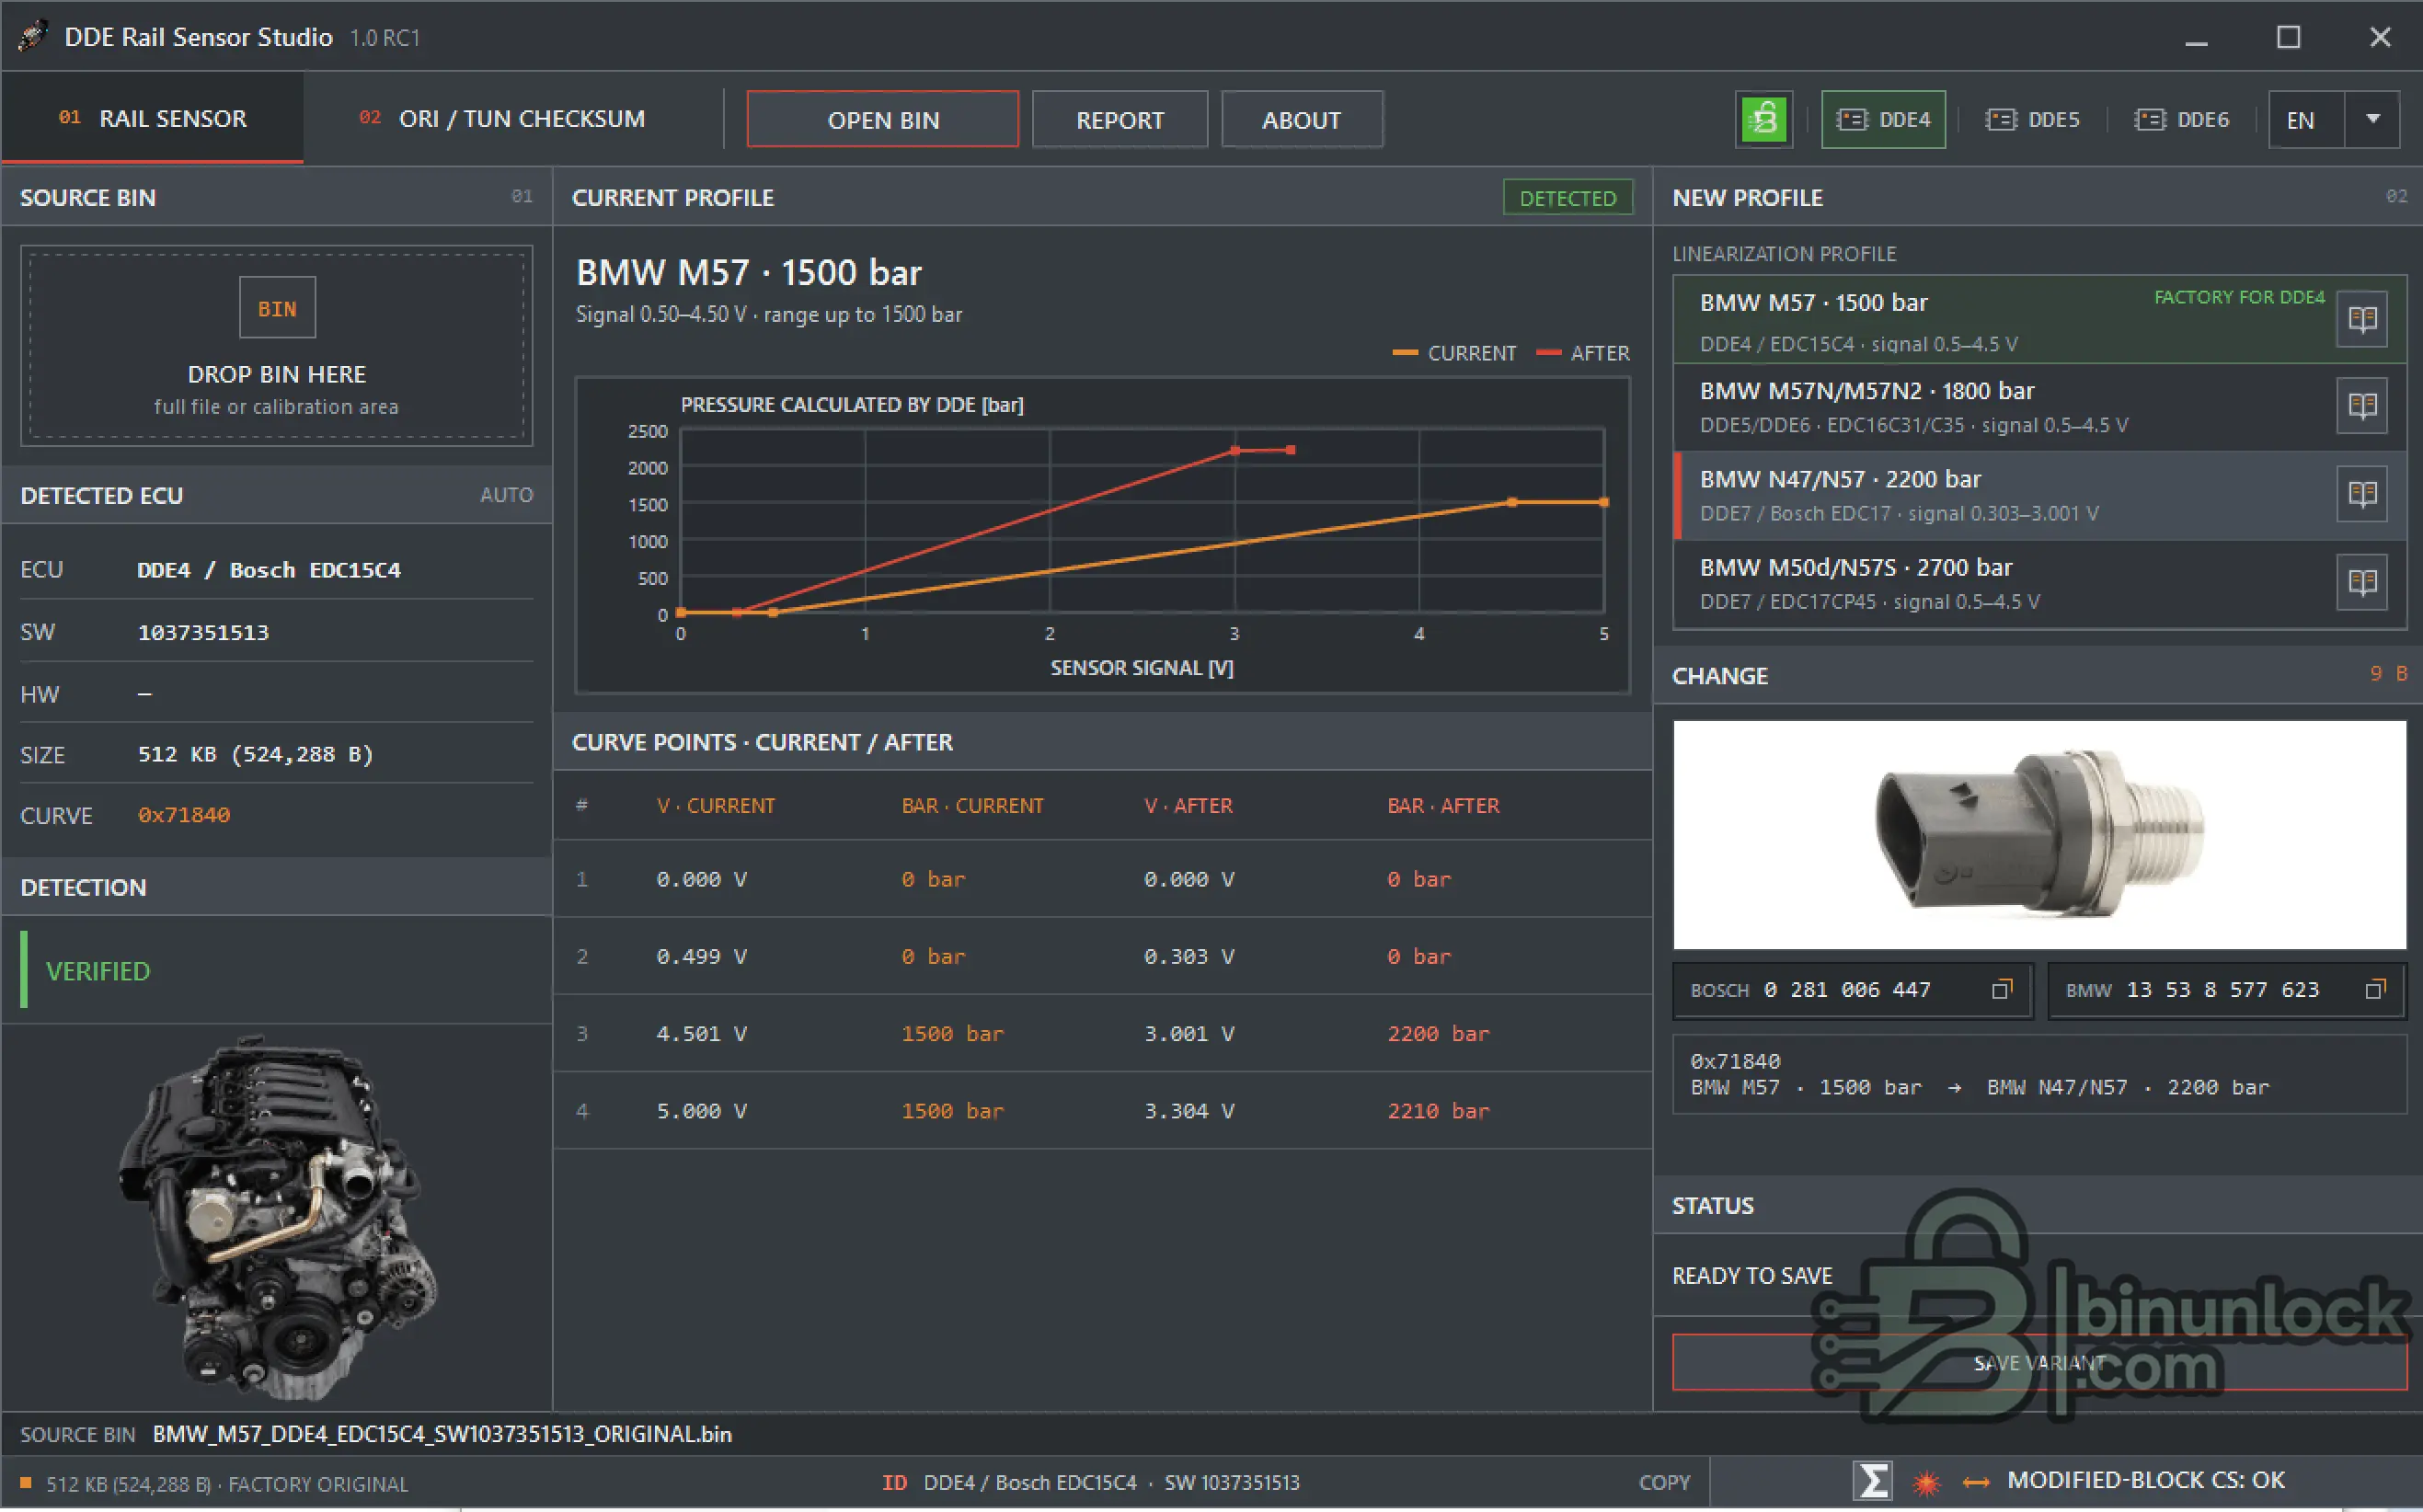Image resolution: width=2423 pixels, height=1512 pixels.
Task: Open the ABOUT dialog
Action: (x=1302, y=120)
